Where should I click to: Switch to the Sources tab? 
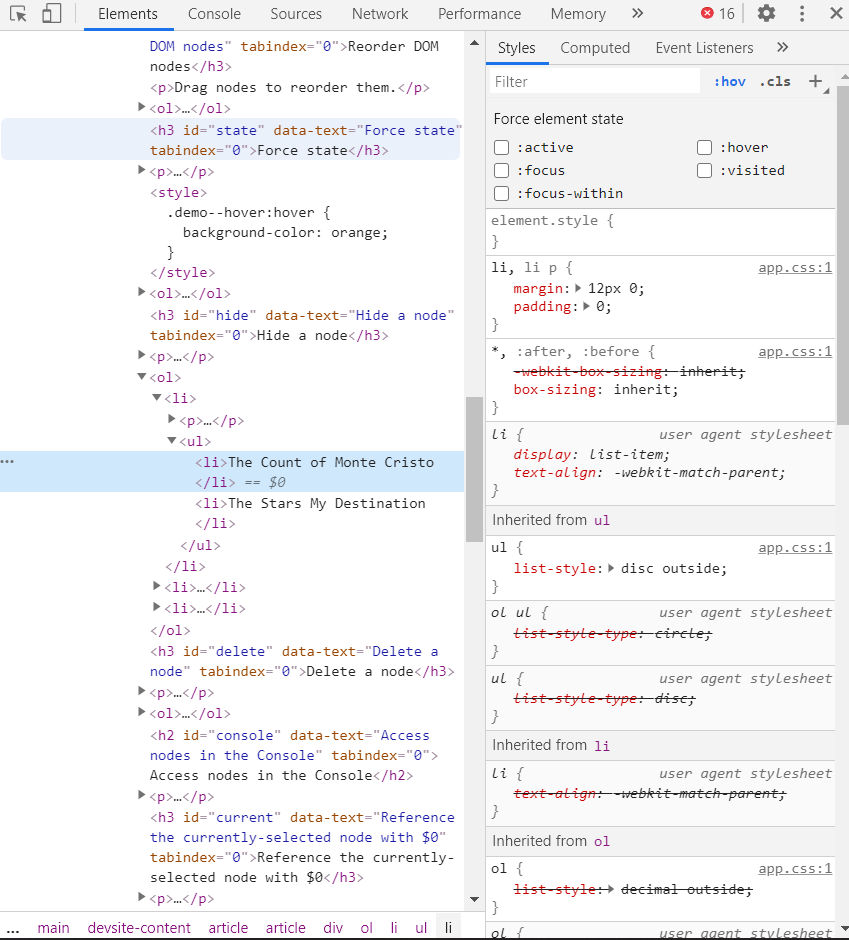point(296,14)
